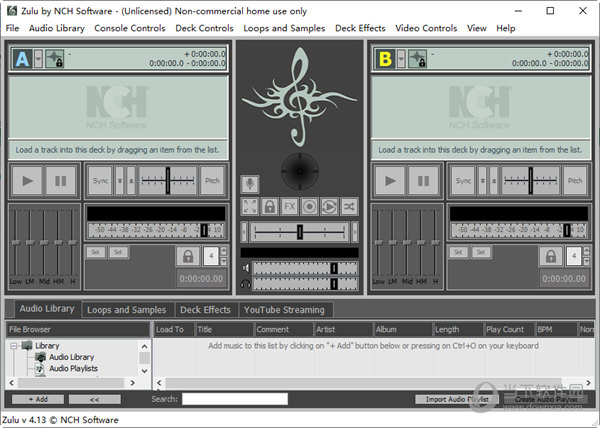Click the + Add button

pos(38,399)
